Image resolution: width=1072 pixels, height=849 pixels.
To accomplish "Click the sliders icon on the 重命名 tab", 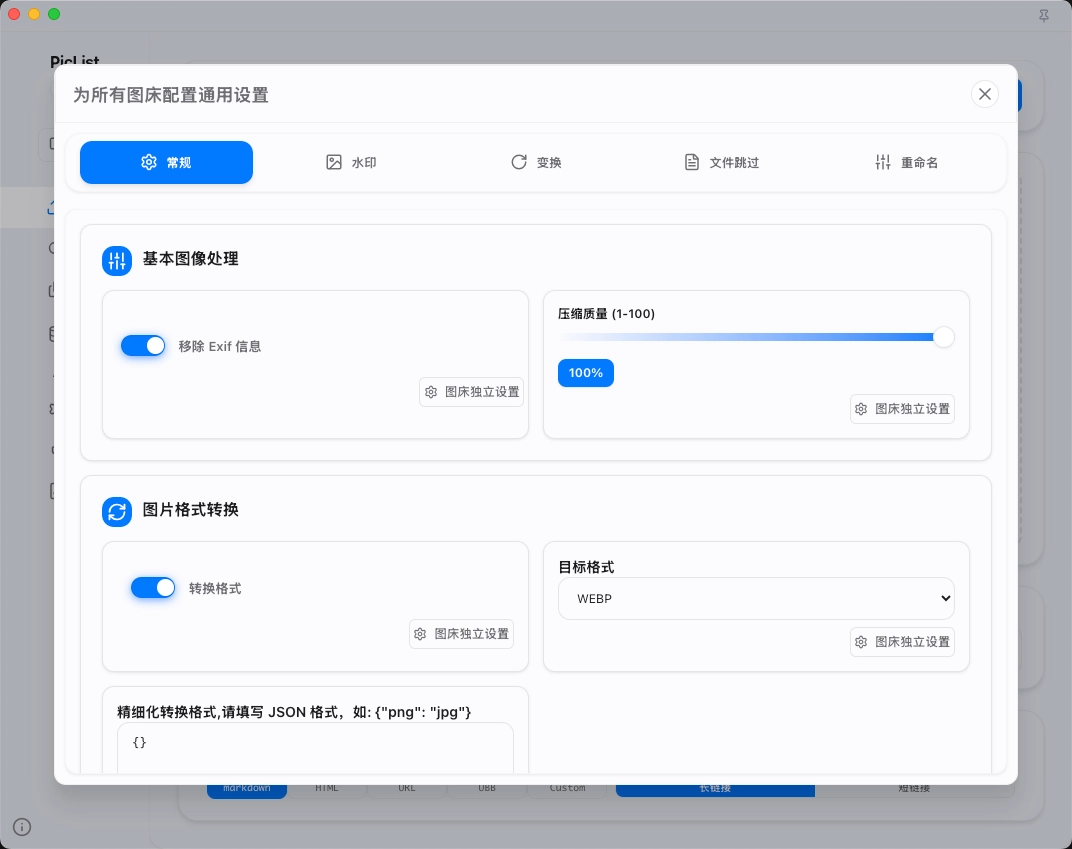I will tap(882, 162).
